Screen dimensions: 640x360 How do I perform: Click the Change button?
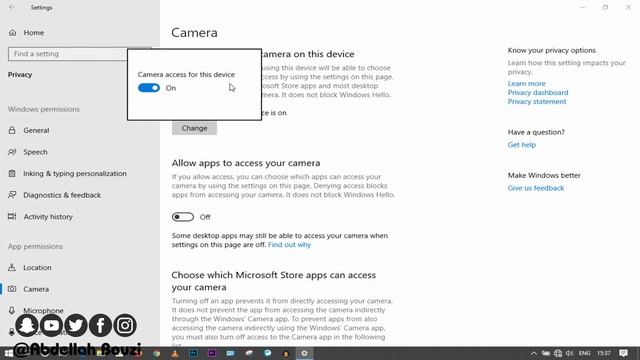194,128
